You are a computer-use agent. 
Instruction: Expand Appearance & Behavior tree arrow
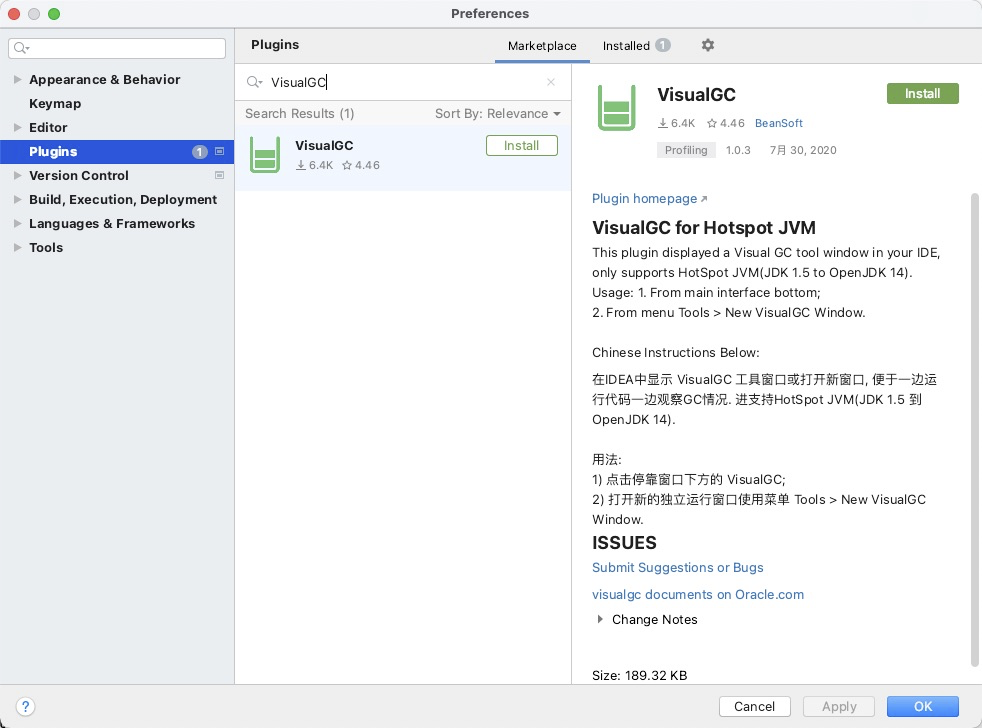pyautogui.click(x=18, y=80)
